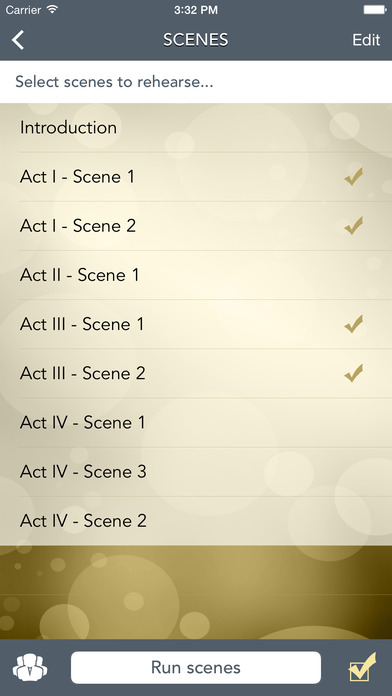Tap the SCENES title in navigation bar
The image size is (392, 696).
tap(196, 40)
